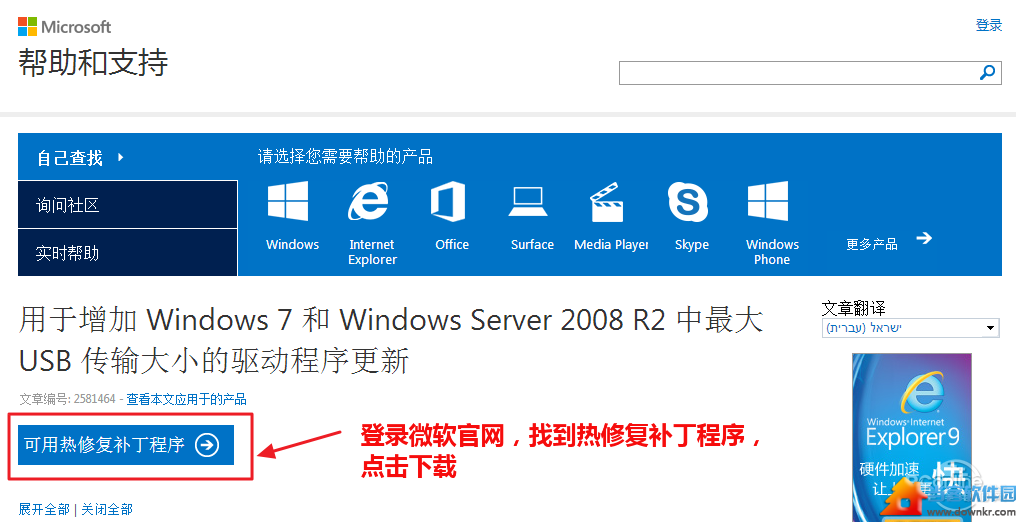
Task: Click the 关闭全部 link
Action: pos(107,509)
